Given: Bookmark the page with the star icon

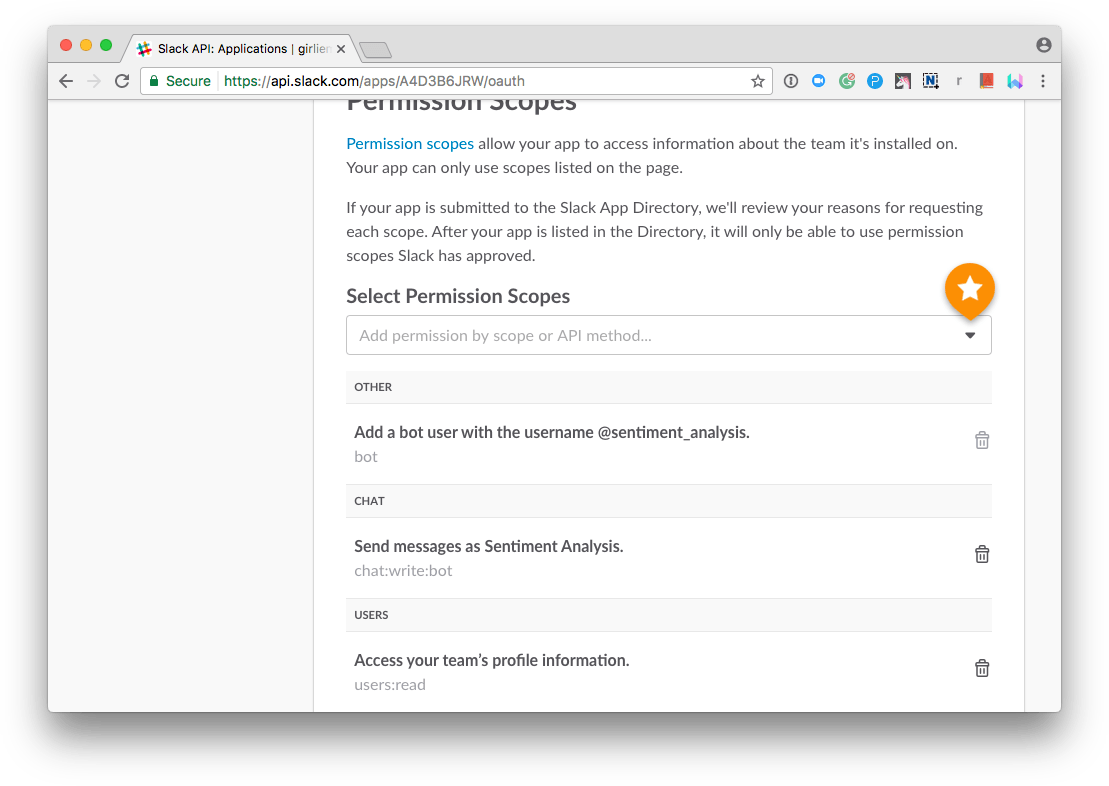Looking at the screenshot, I should (757, 81).
